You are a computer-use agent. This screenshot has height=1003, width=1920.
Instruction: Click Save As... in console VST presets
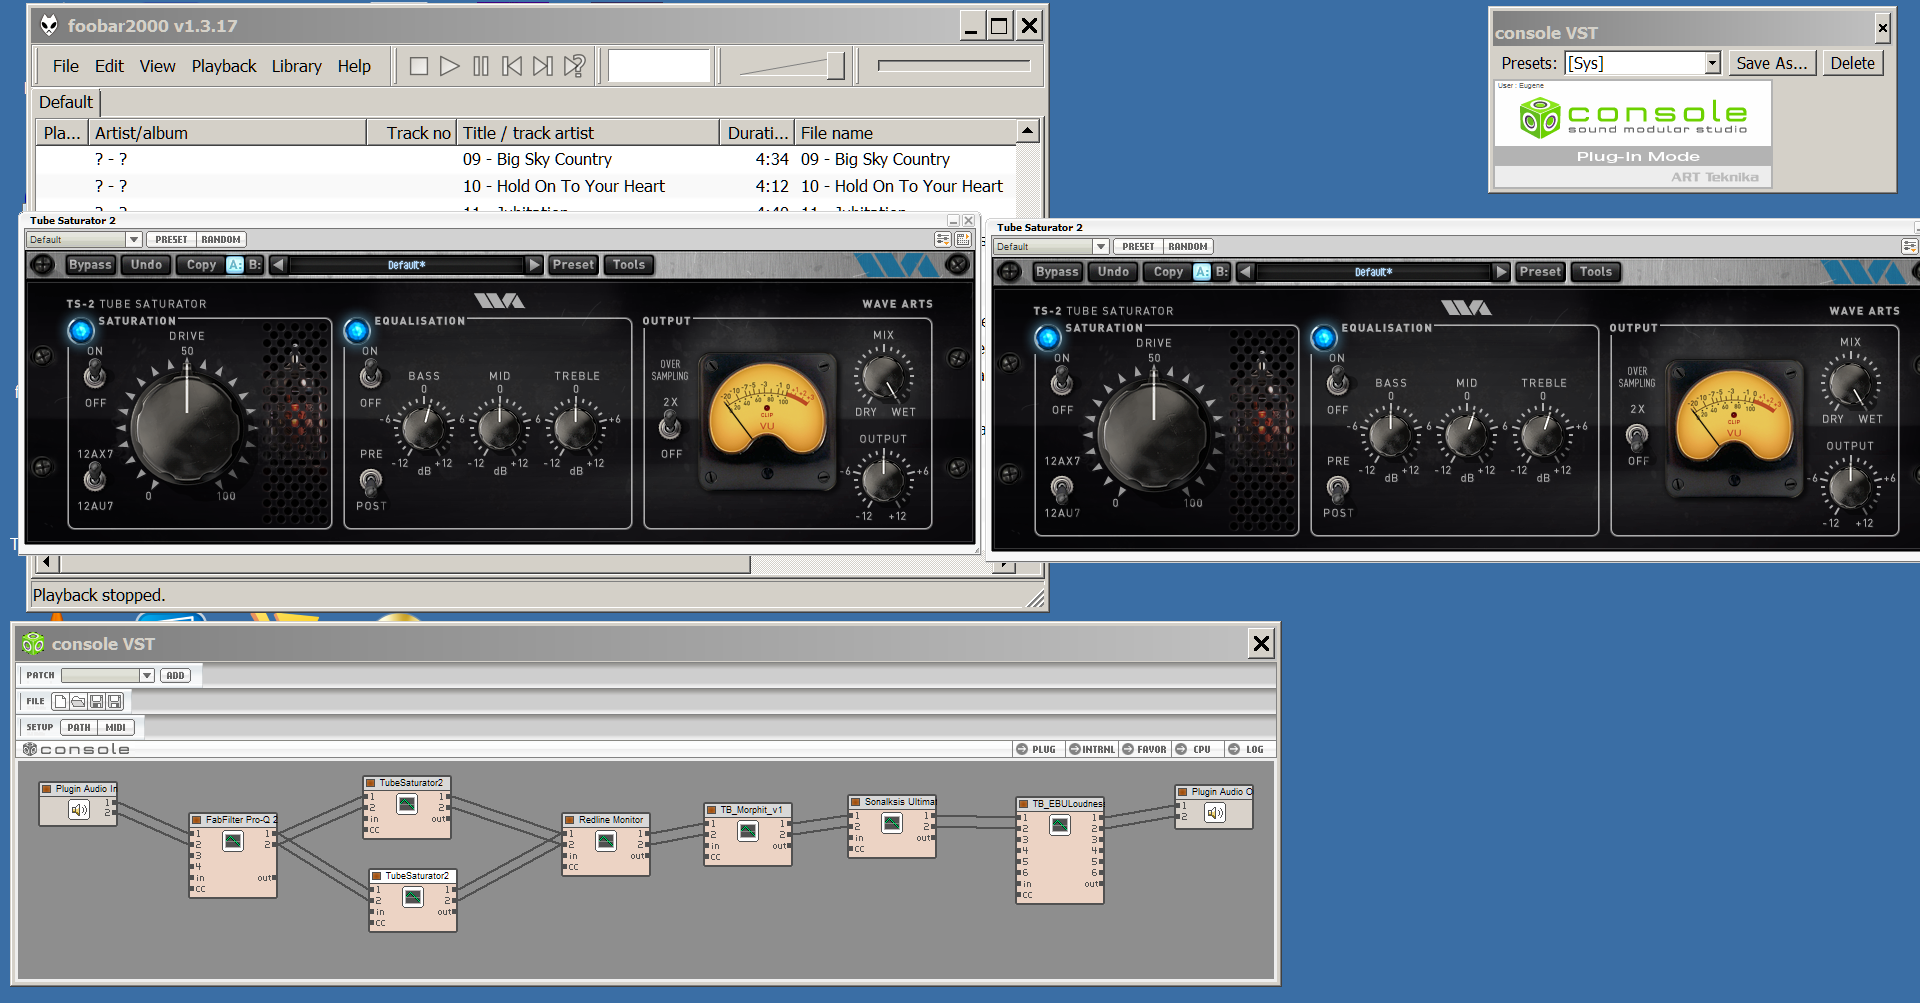click(1771, 63)
